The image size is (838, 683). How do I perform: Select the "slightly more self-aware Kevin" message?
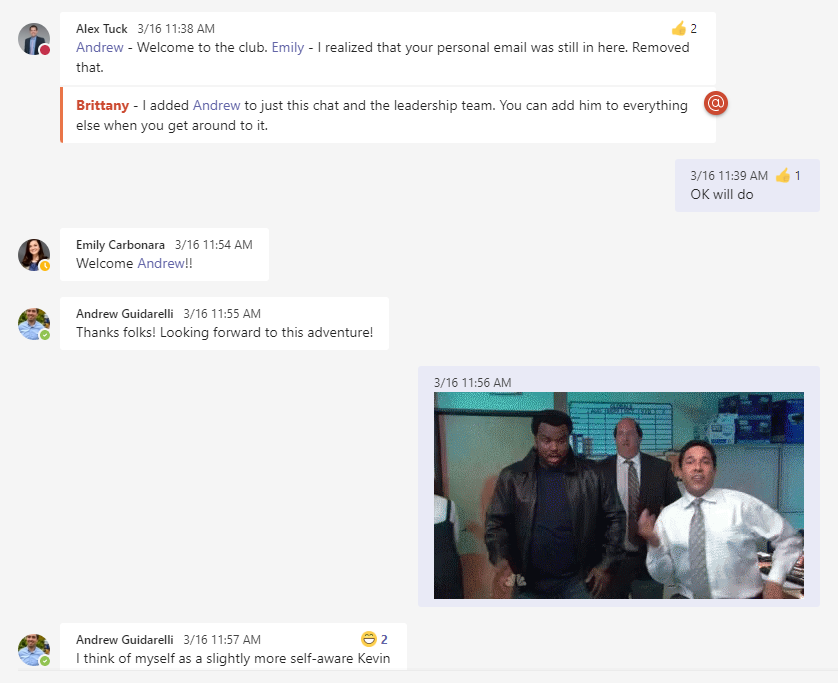234,647
